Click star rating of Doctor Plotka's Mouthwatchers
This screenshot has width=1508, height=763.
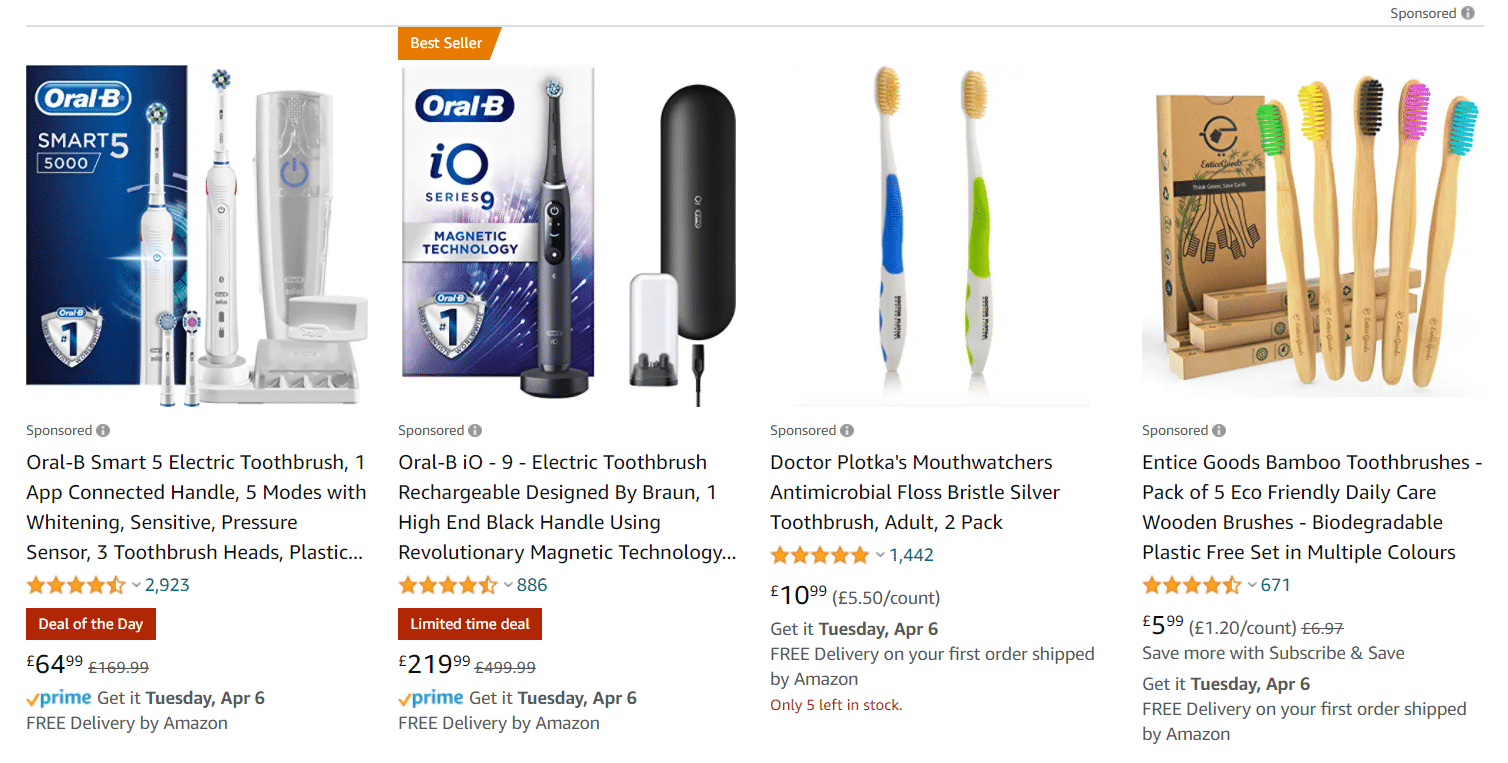(820, 555)
